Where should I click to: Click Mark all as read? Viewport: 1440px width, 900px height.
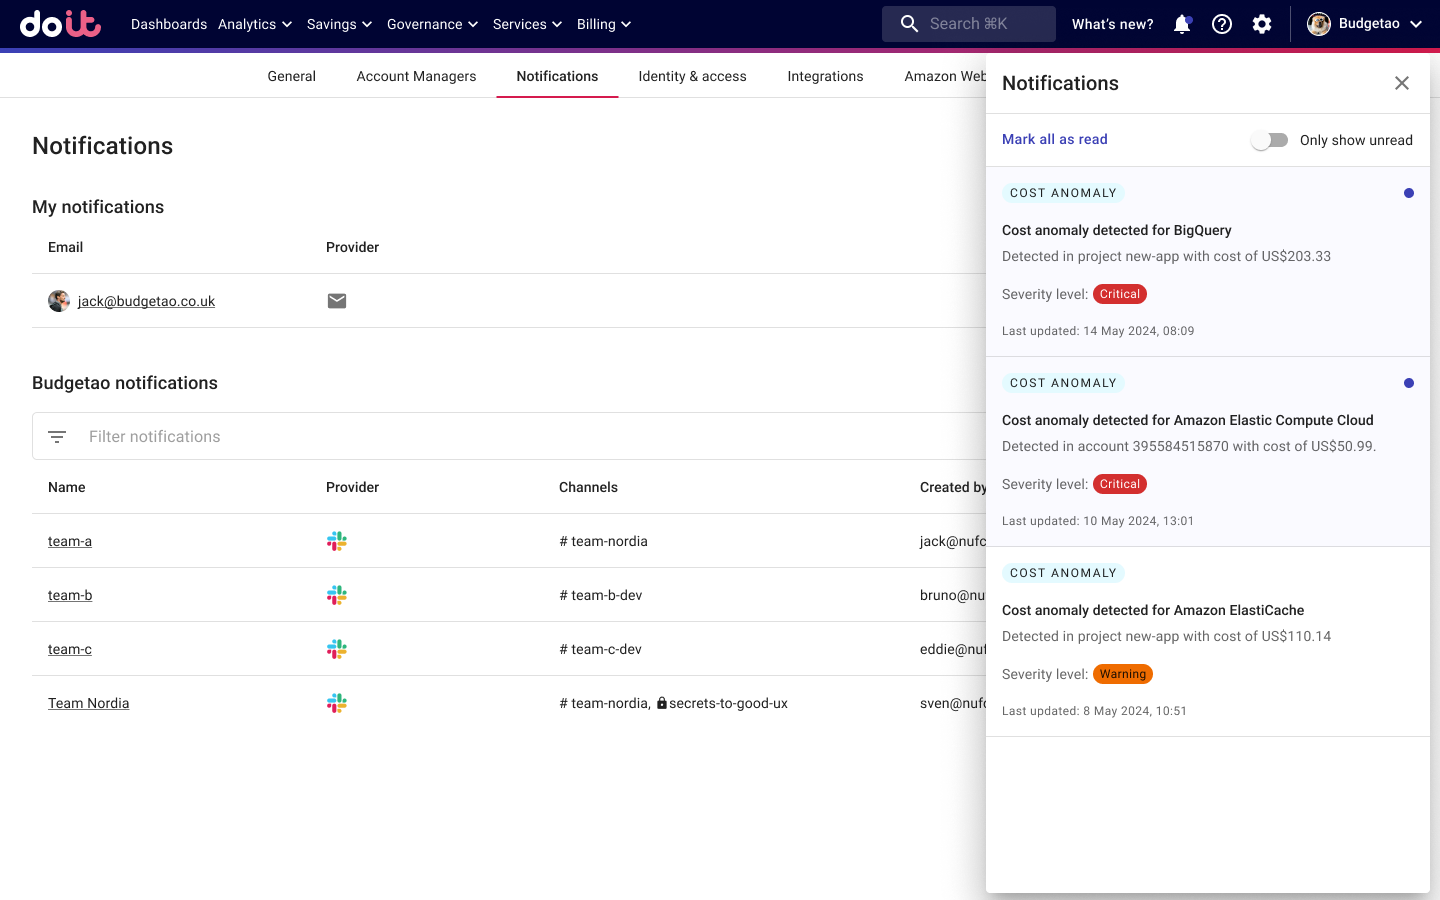point(1055,139)
